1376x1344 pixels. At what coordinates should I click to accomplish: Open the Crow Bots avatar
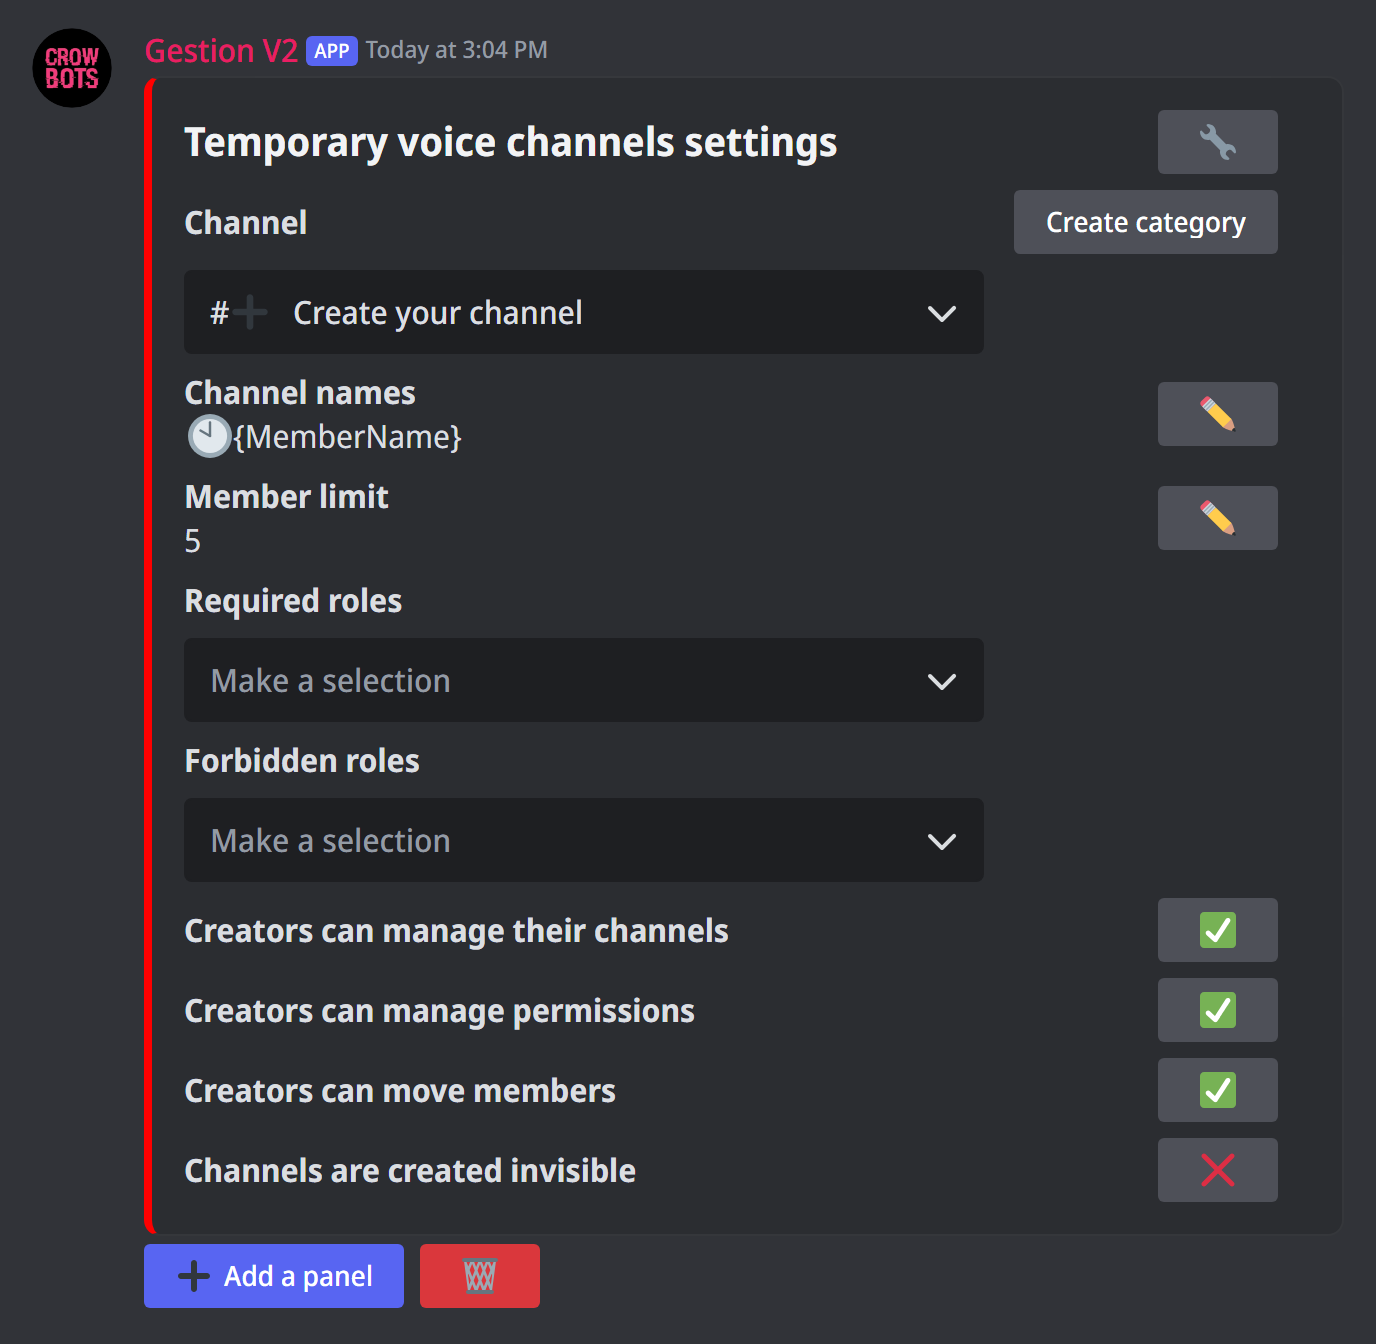72,68
